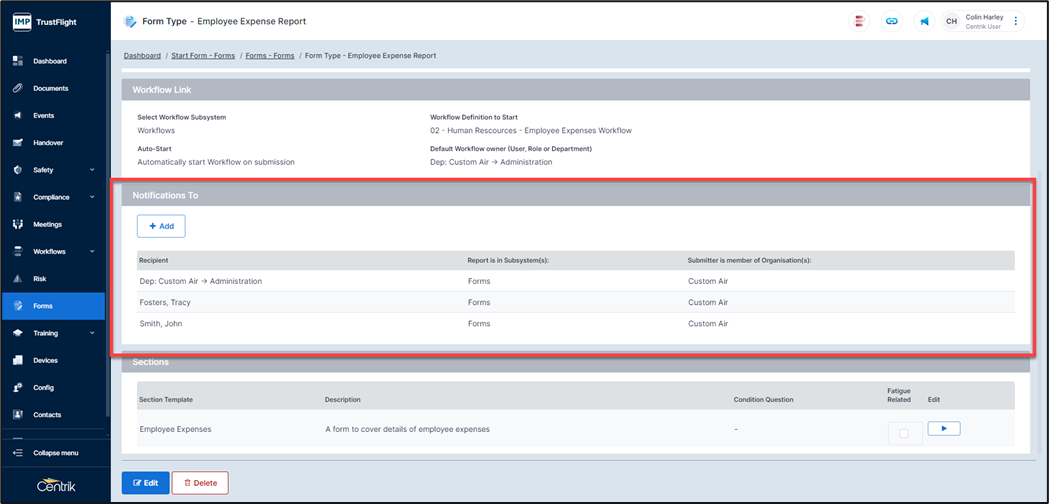The height and width of the screenshot is (504, 1049).
Task: Select Dashboard in the sidebar menu
Action: point(50,61)
